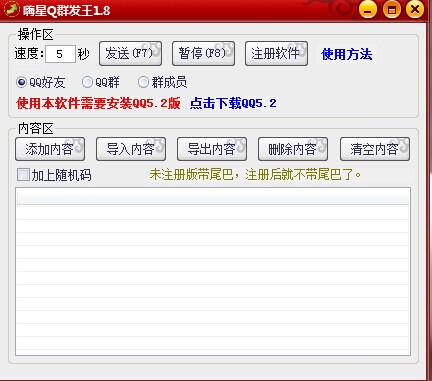Open 注册软件 registration

pos(276,53)
